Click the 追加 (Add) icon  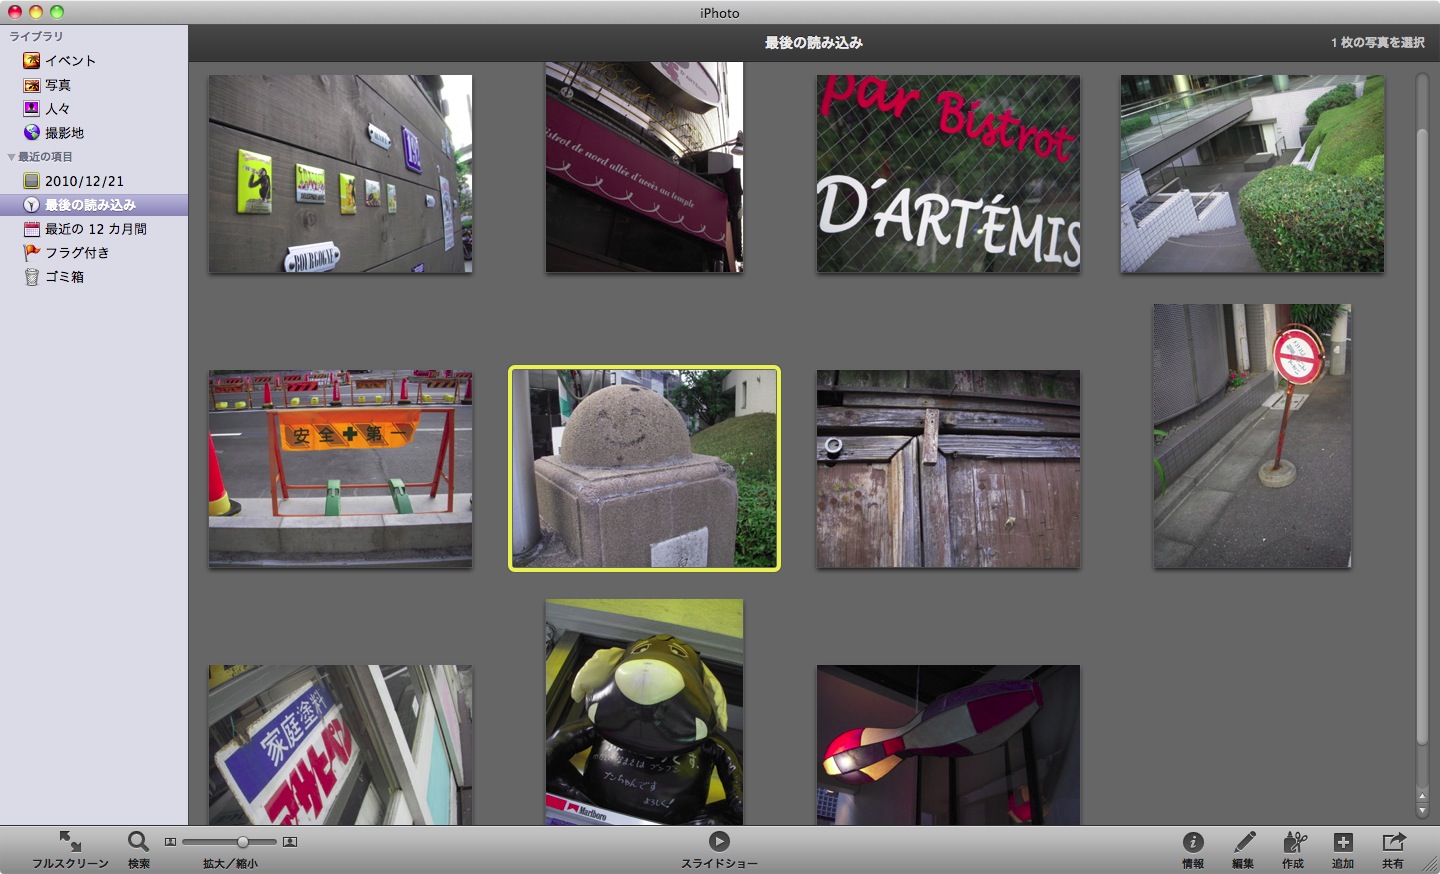1344,847
